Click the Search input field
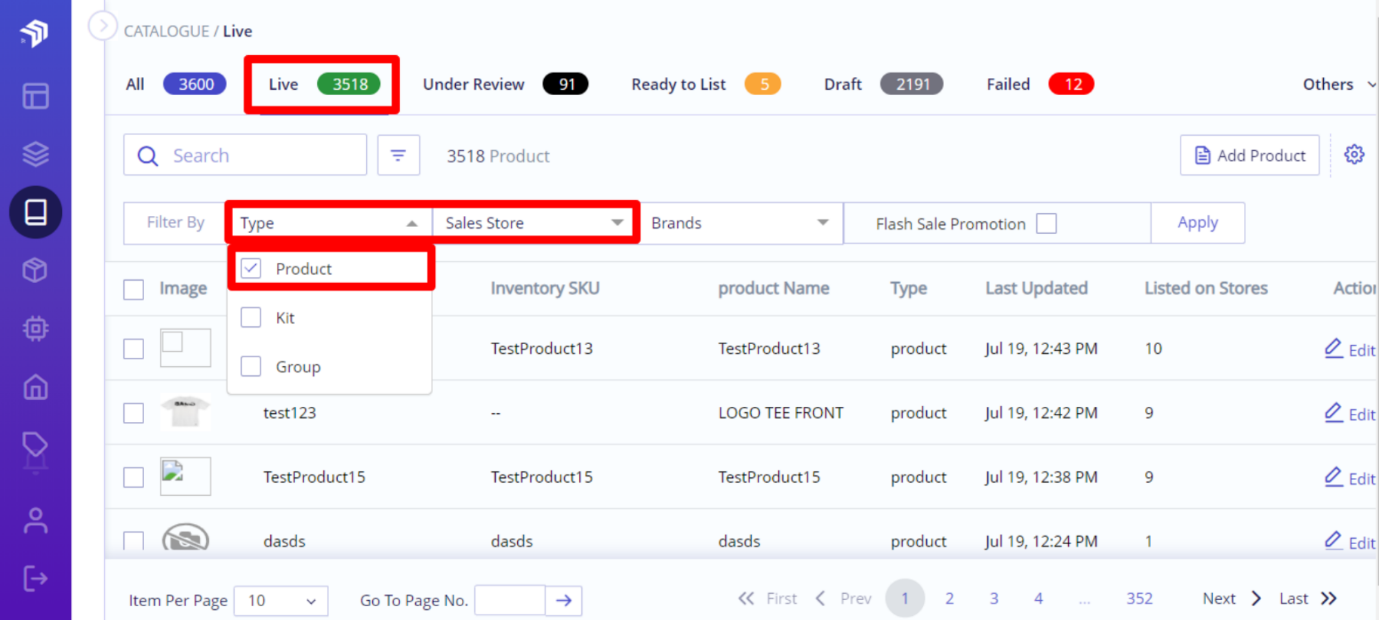 tap(245, 155)
